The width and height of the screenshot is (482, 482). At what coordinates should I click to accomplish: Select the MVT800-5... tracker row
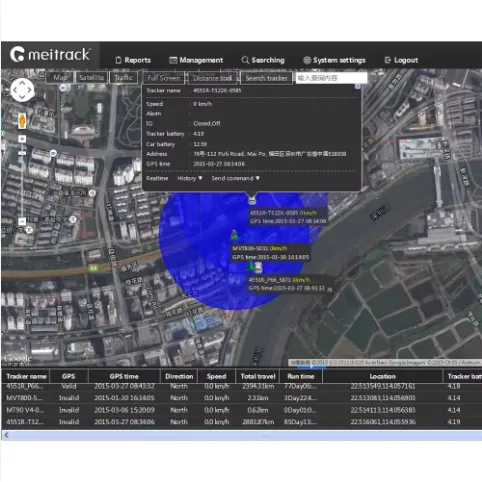click(x=242, y=398)
